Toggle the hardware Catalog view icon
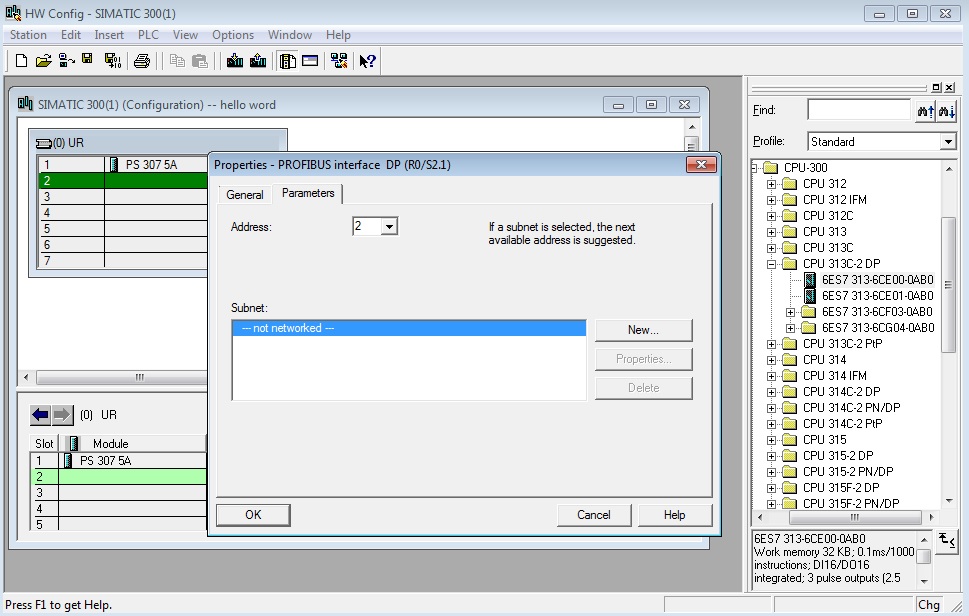The width and height of the screenshot is (969, 616). (x=288, y=61)
